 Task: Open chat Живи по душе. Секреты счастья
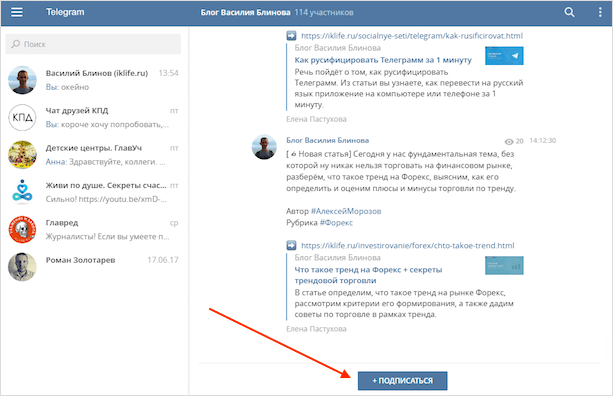point(93,192)
